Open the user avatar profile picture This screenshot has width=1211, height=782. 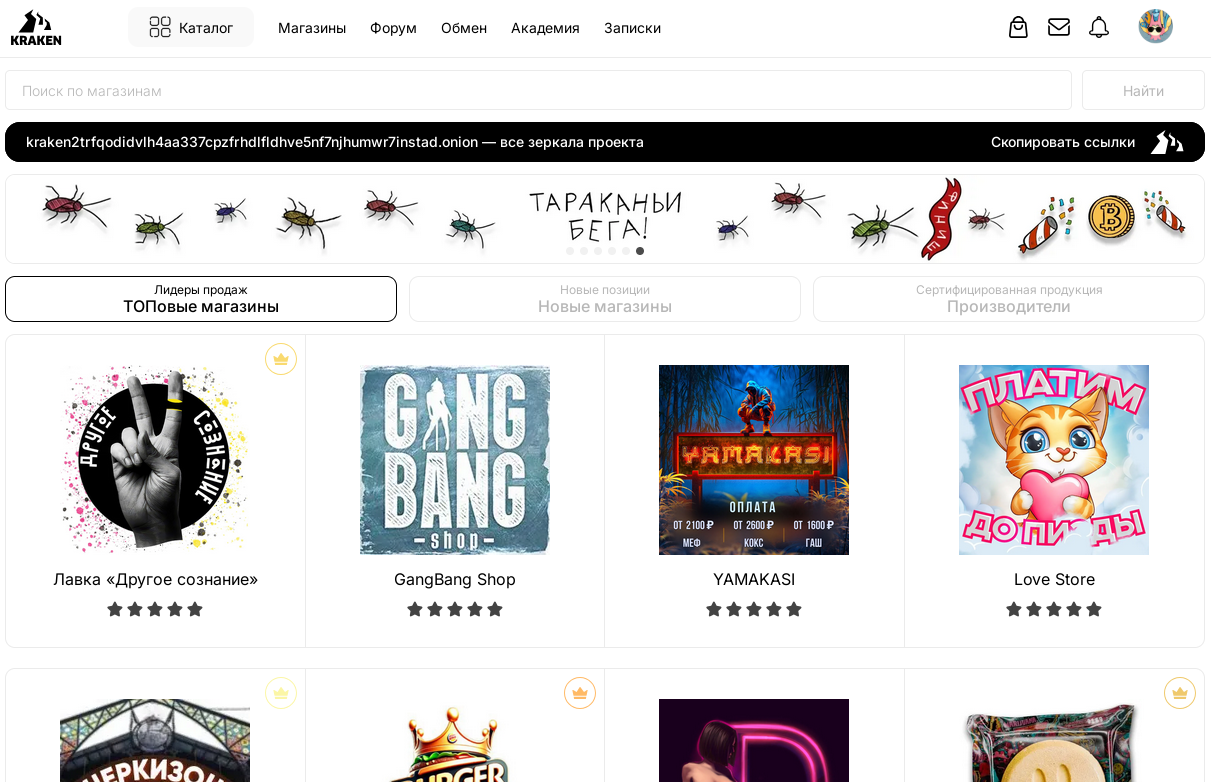1155,26
